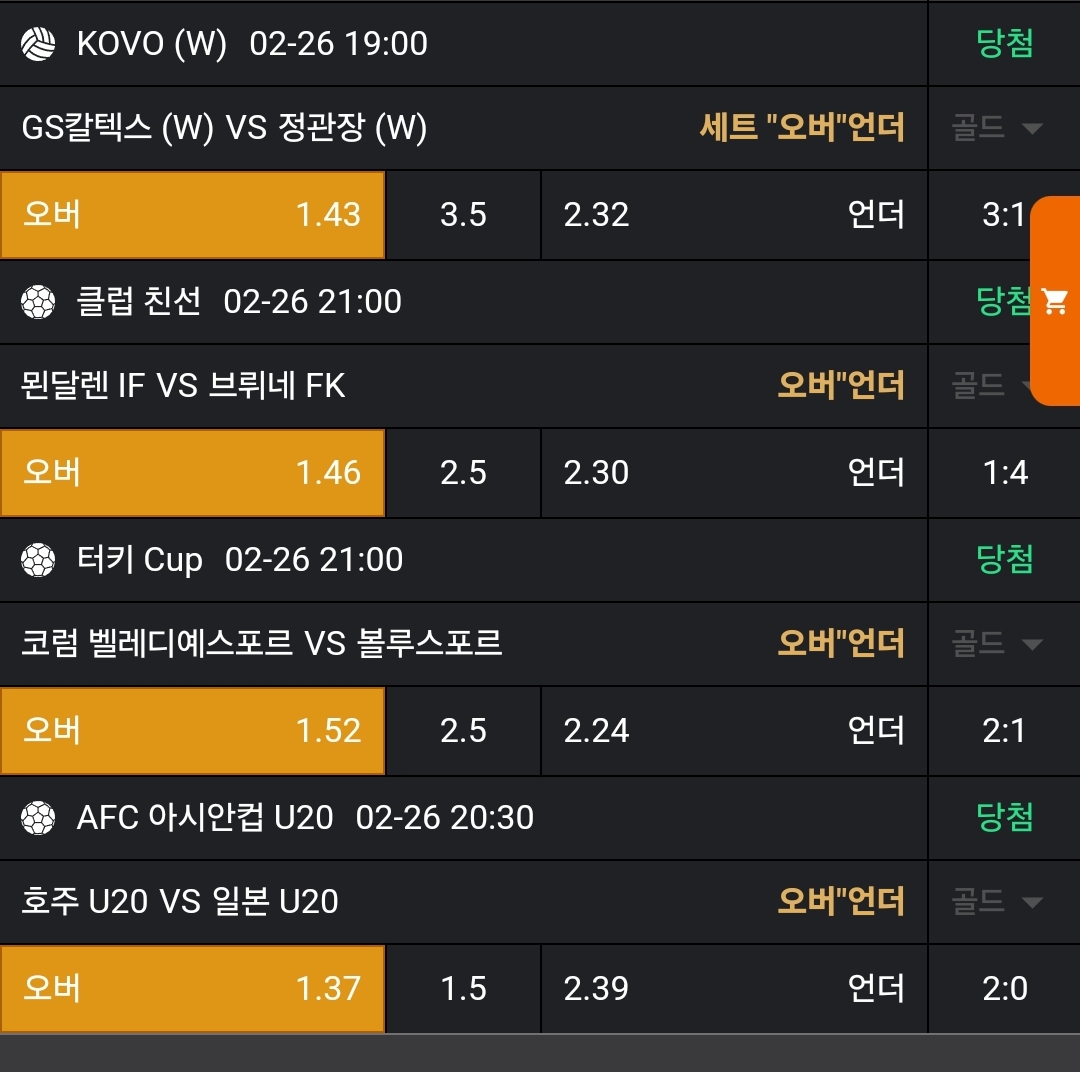Click the 당첨 status in KOVO (W) row

click(1004, 44)
